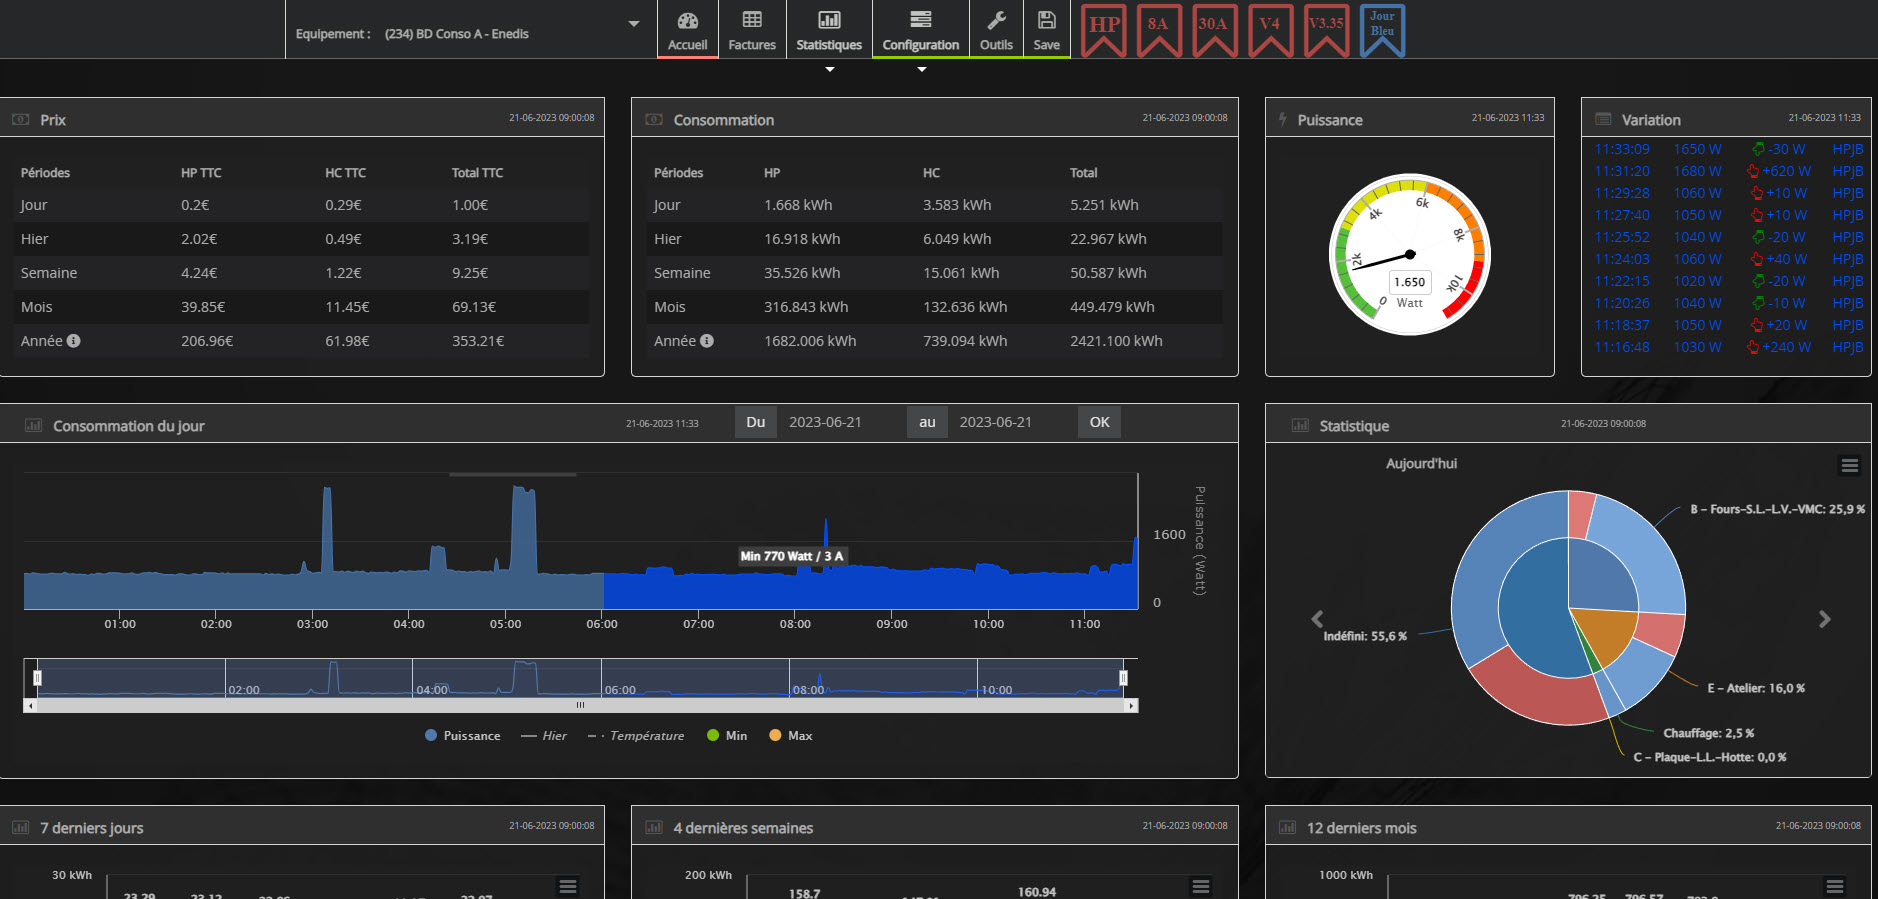This screenshot has width=1878, height=899.
Task: Select C - Plaque-L.L.-Hotte pie label
Action: pos(1710,757)
